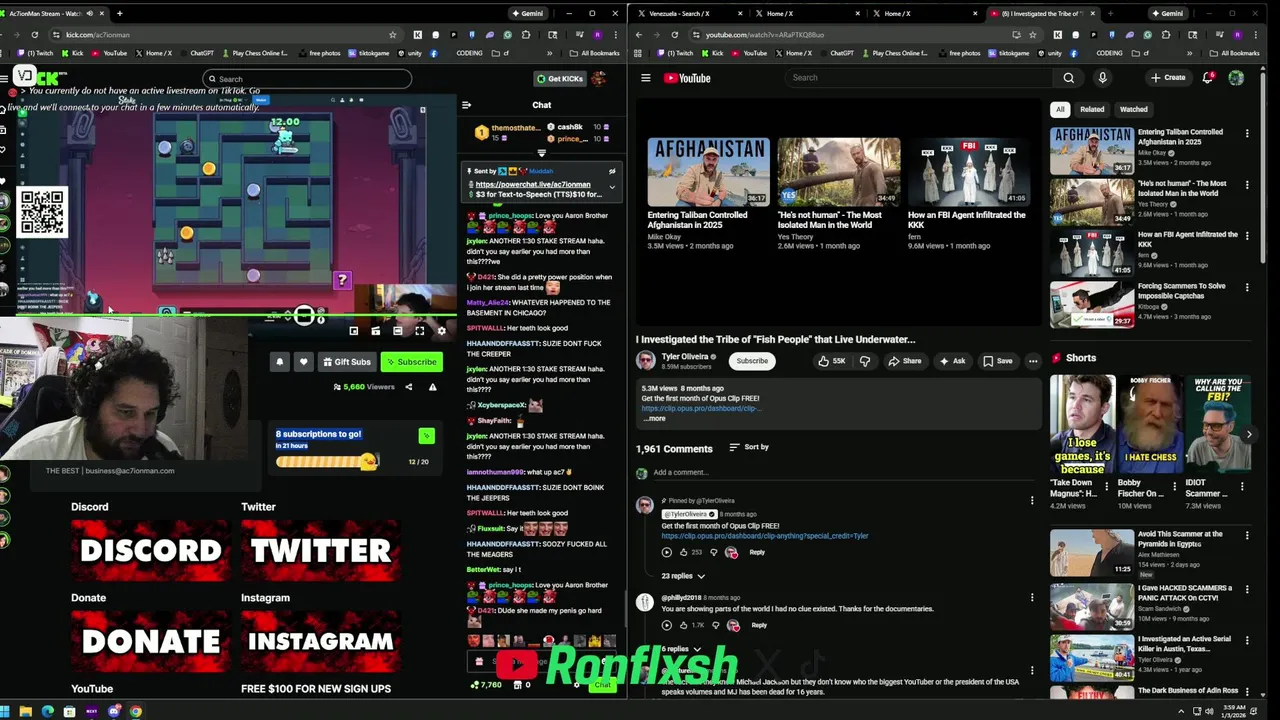Screen dimensions: 1280x720
Task: Unpin pinned message in Kick chat
Action: click(x=612, y=171)
